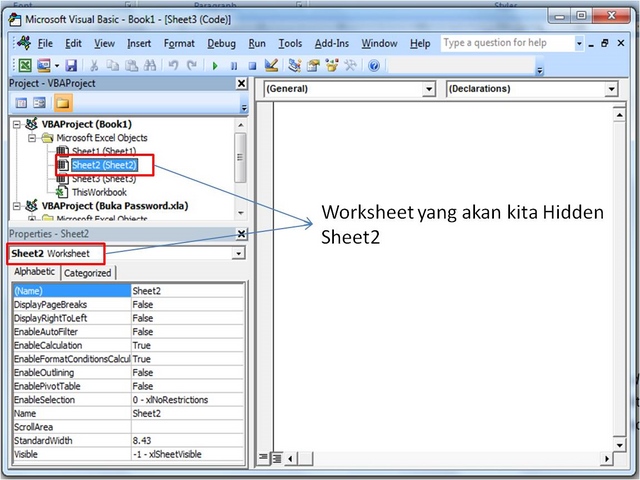
Task: Click the Break pause icon
Action: pyautogui.click(x=234, y=66)
